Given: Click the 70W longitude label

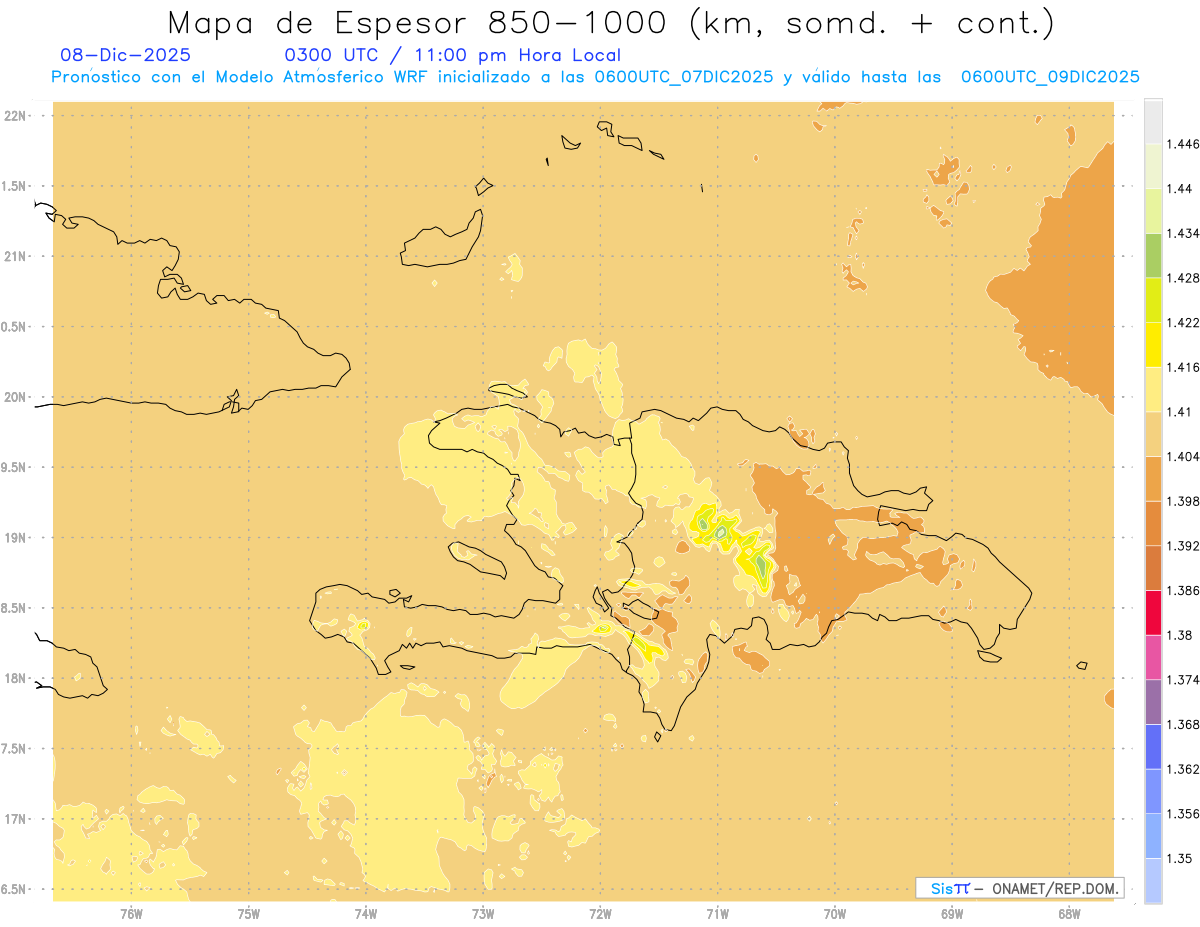Looking at the screenshot, I should [x=835, y=913].
